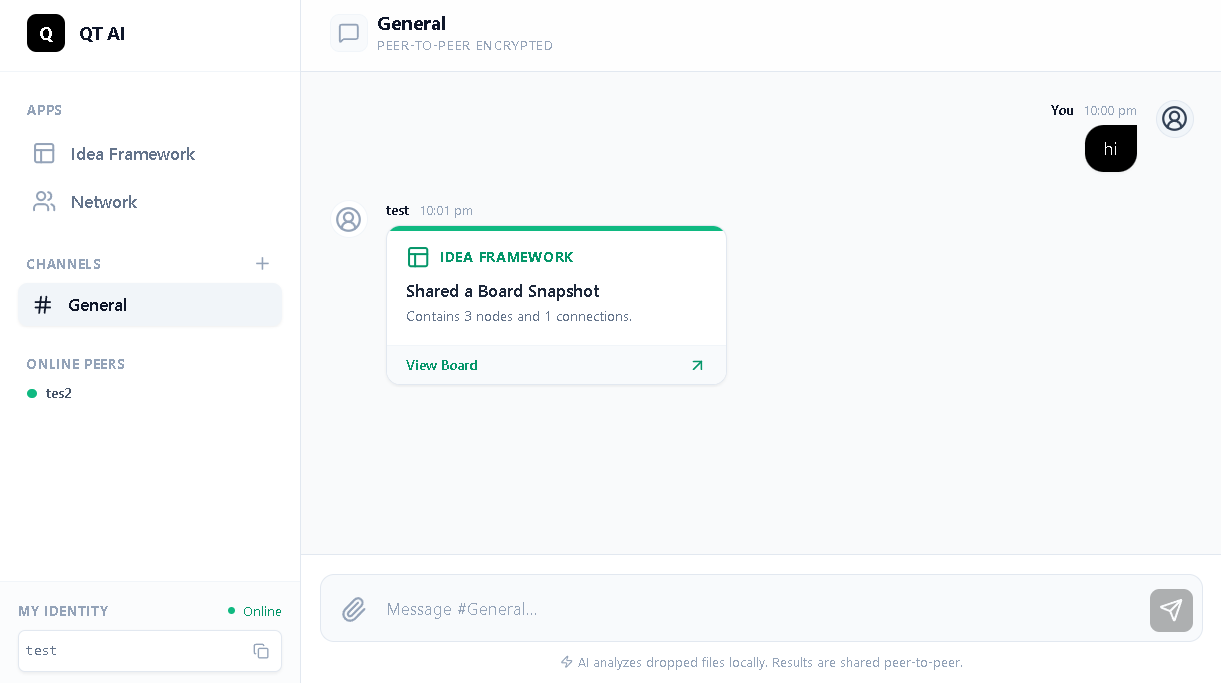Copy identity with the copy icon

261,651
